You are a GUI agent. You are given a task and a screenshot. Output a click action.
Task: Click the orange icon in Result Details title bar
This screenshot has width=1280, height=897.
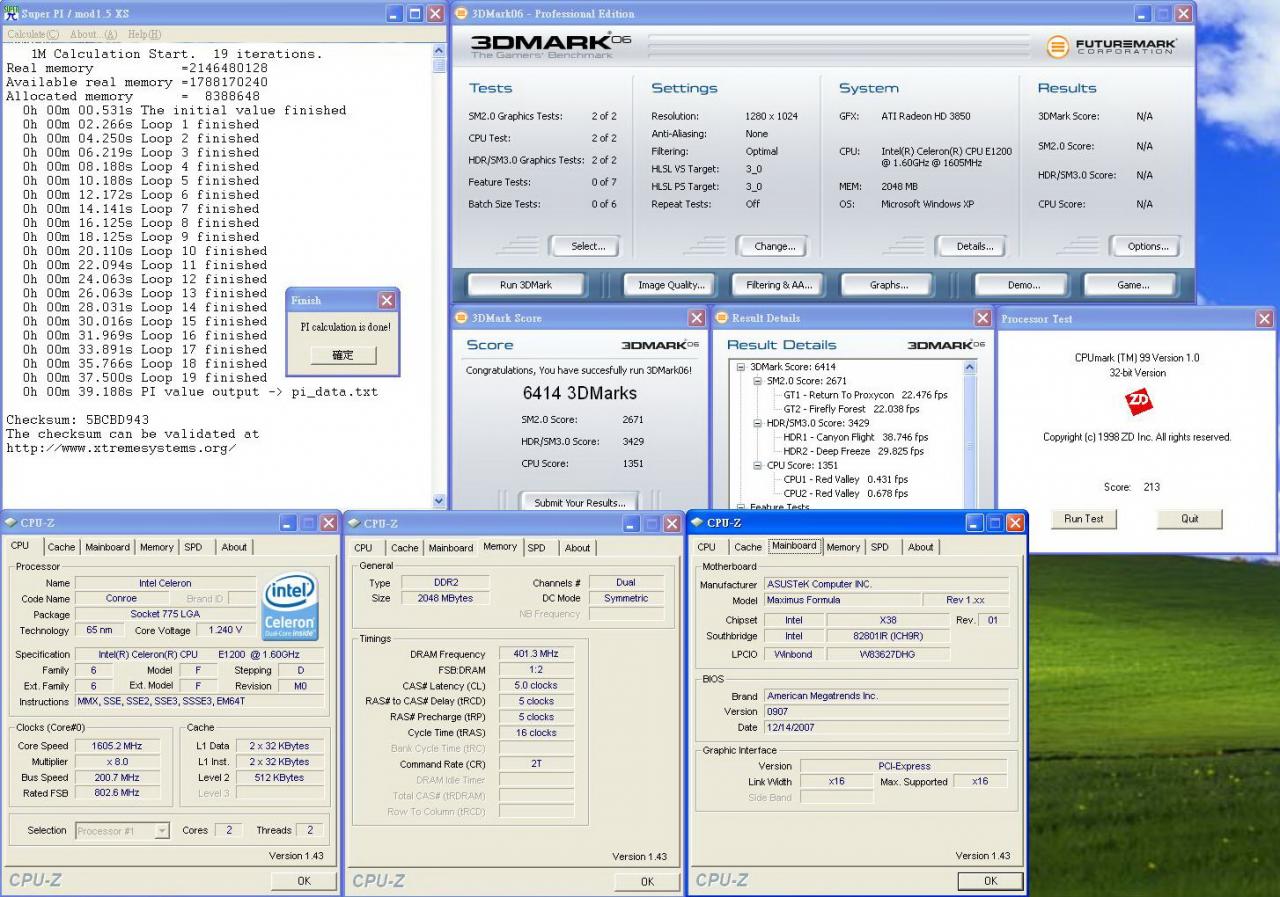[722, 318]
